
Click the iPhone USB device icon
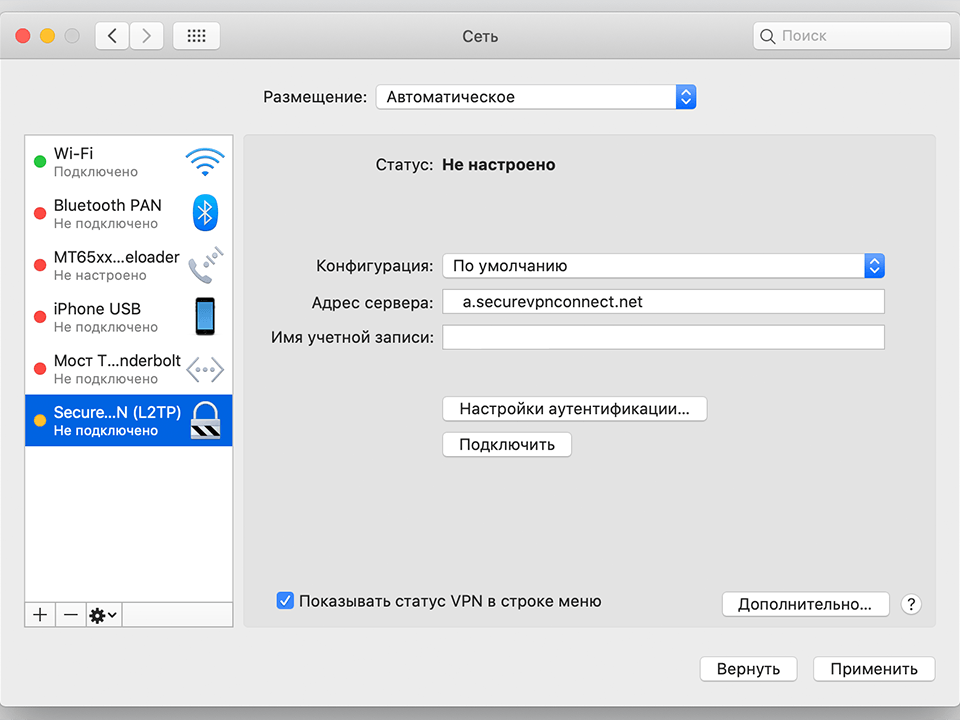[205, 316]
